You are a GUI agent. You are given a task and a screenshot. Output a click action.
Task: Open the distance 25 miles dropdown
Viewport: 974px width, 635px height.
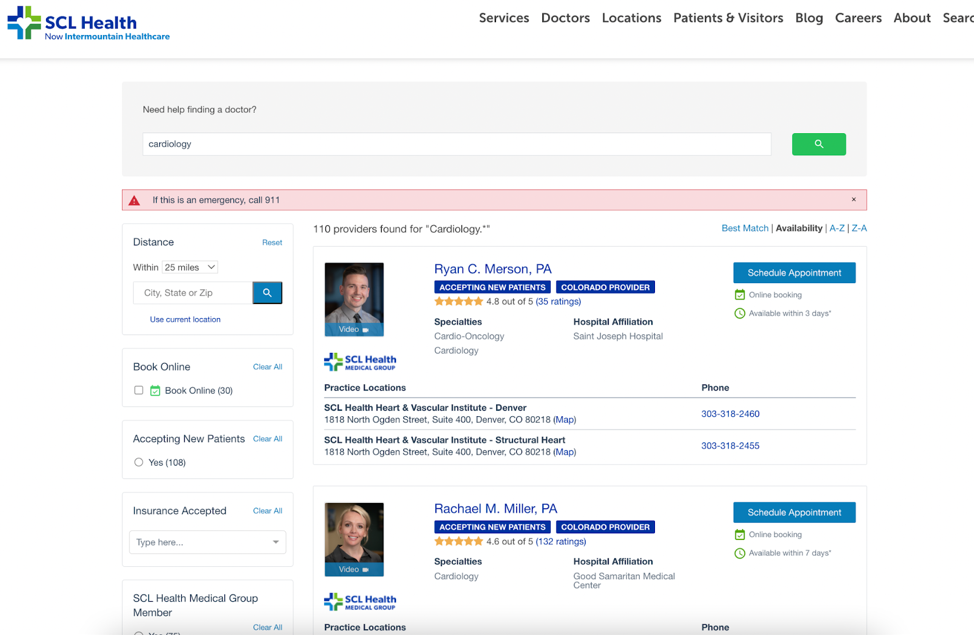click(190, 267)
